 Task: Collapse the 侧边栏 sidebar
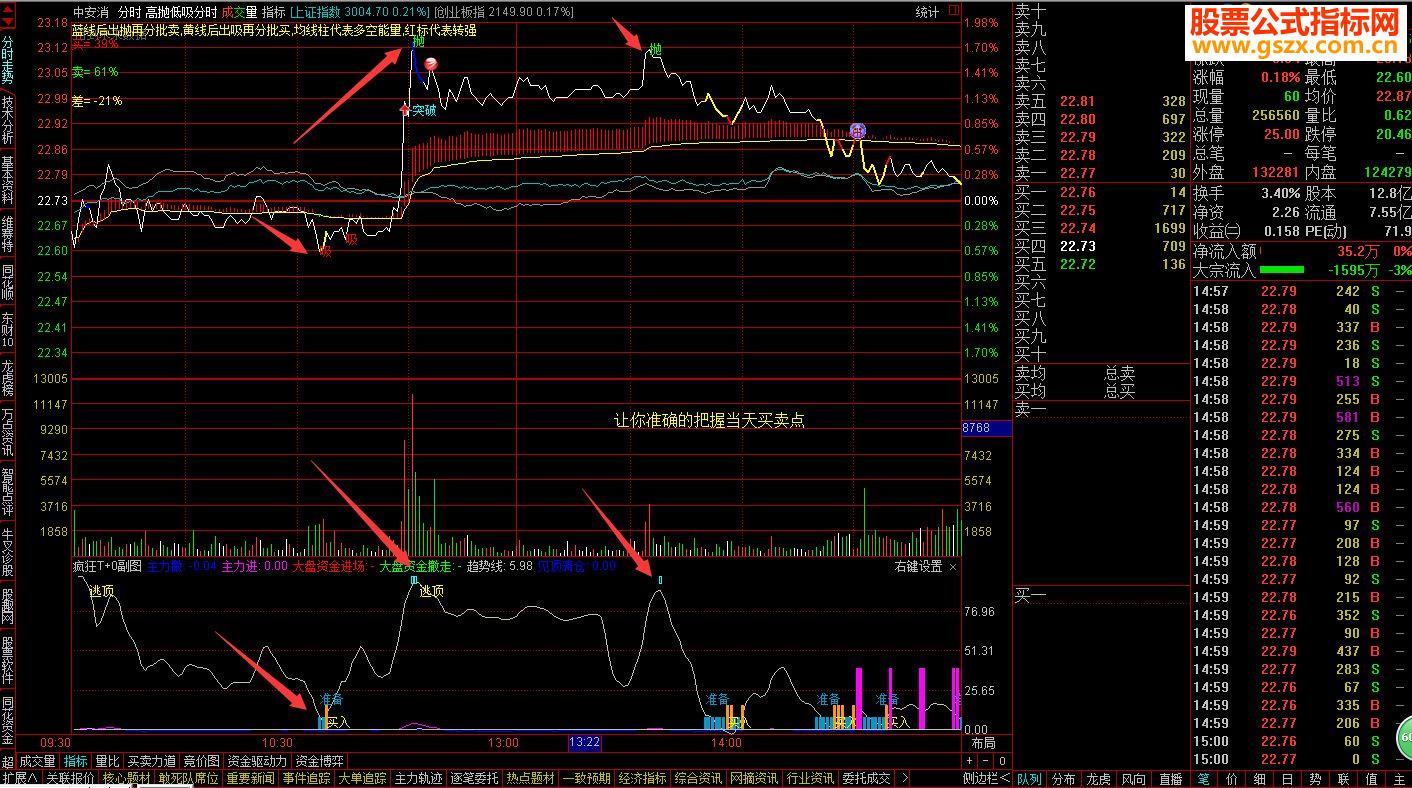pyautogui.click(x=987, y=778)
